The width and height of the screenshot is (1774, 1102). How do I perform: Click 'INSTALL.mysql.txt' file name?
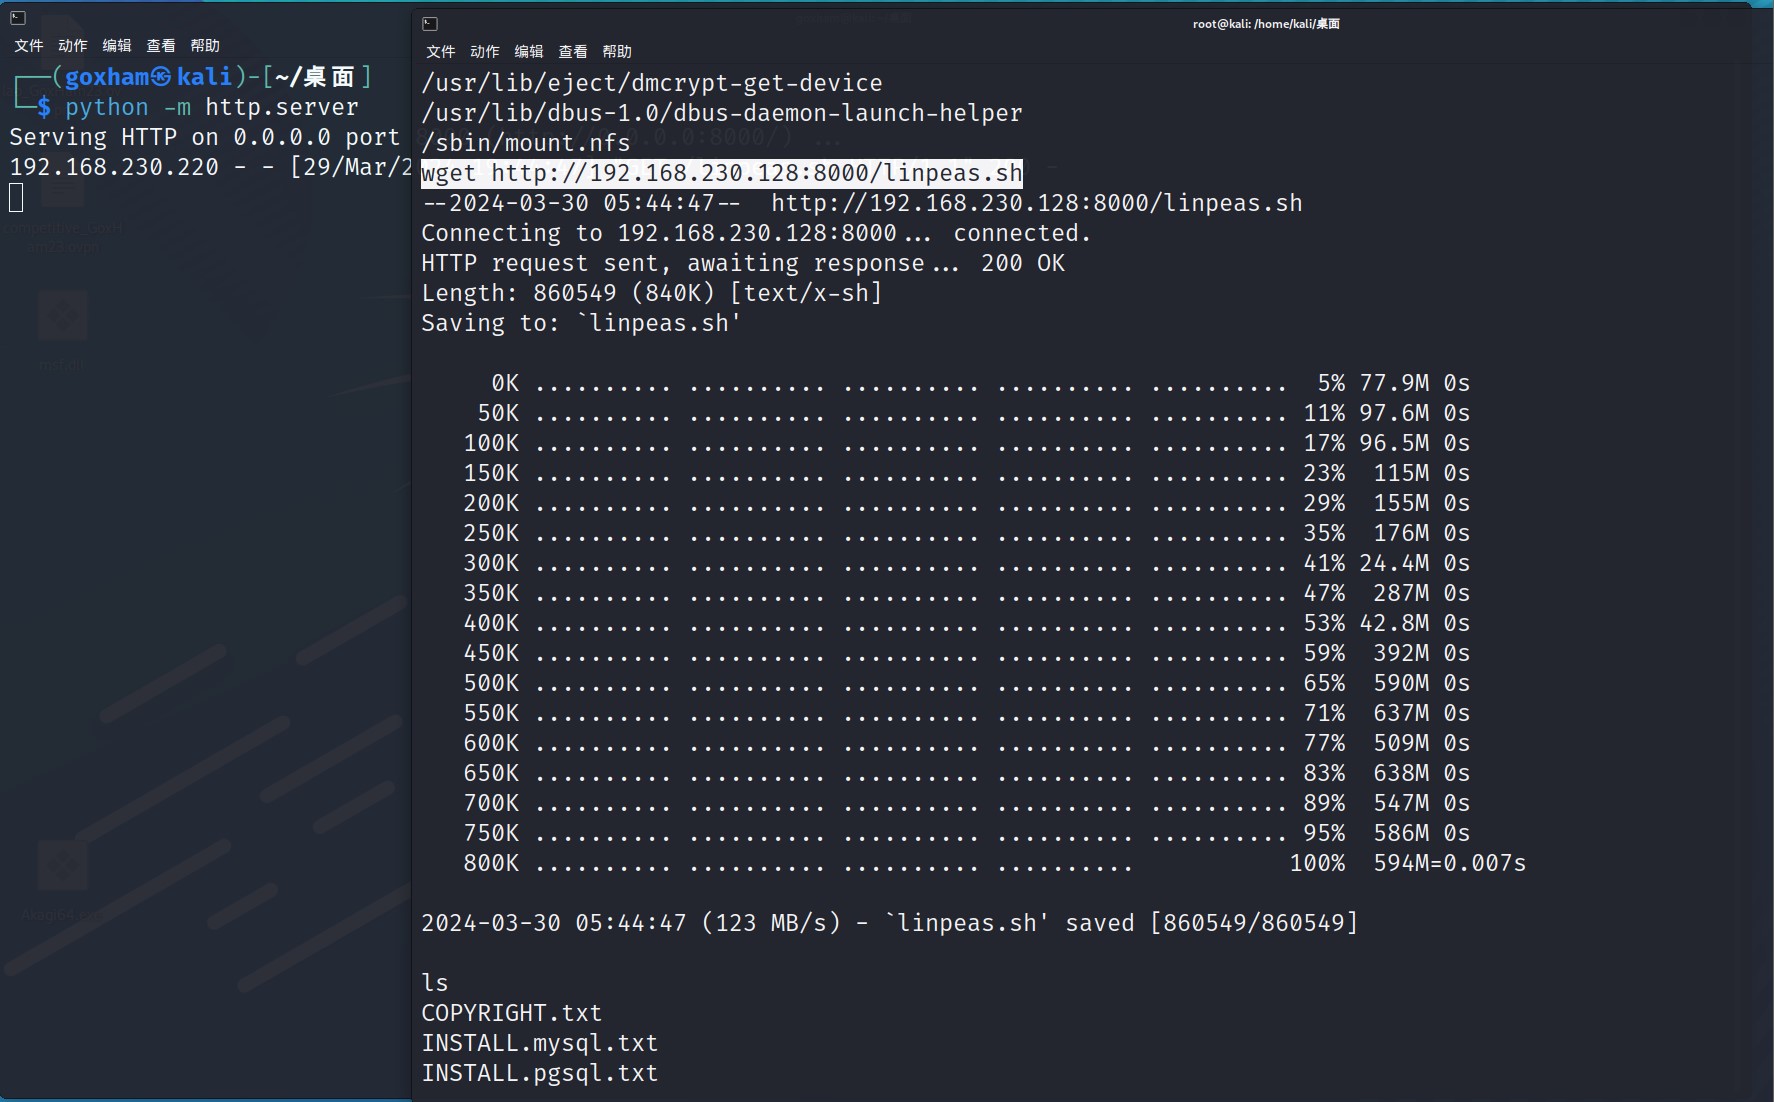pos(539,1043)
